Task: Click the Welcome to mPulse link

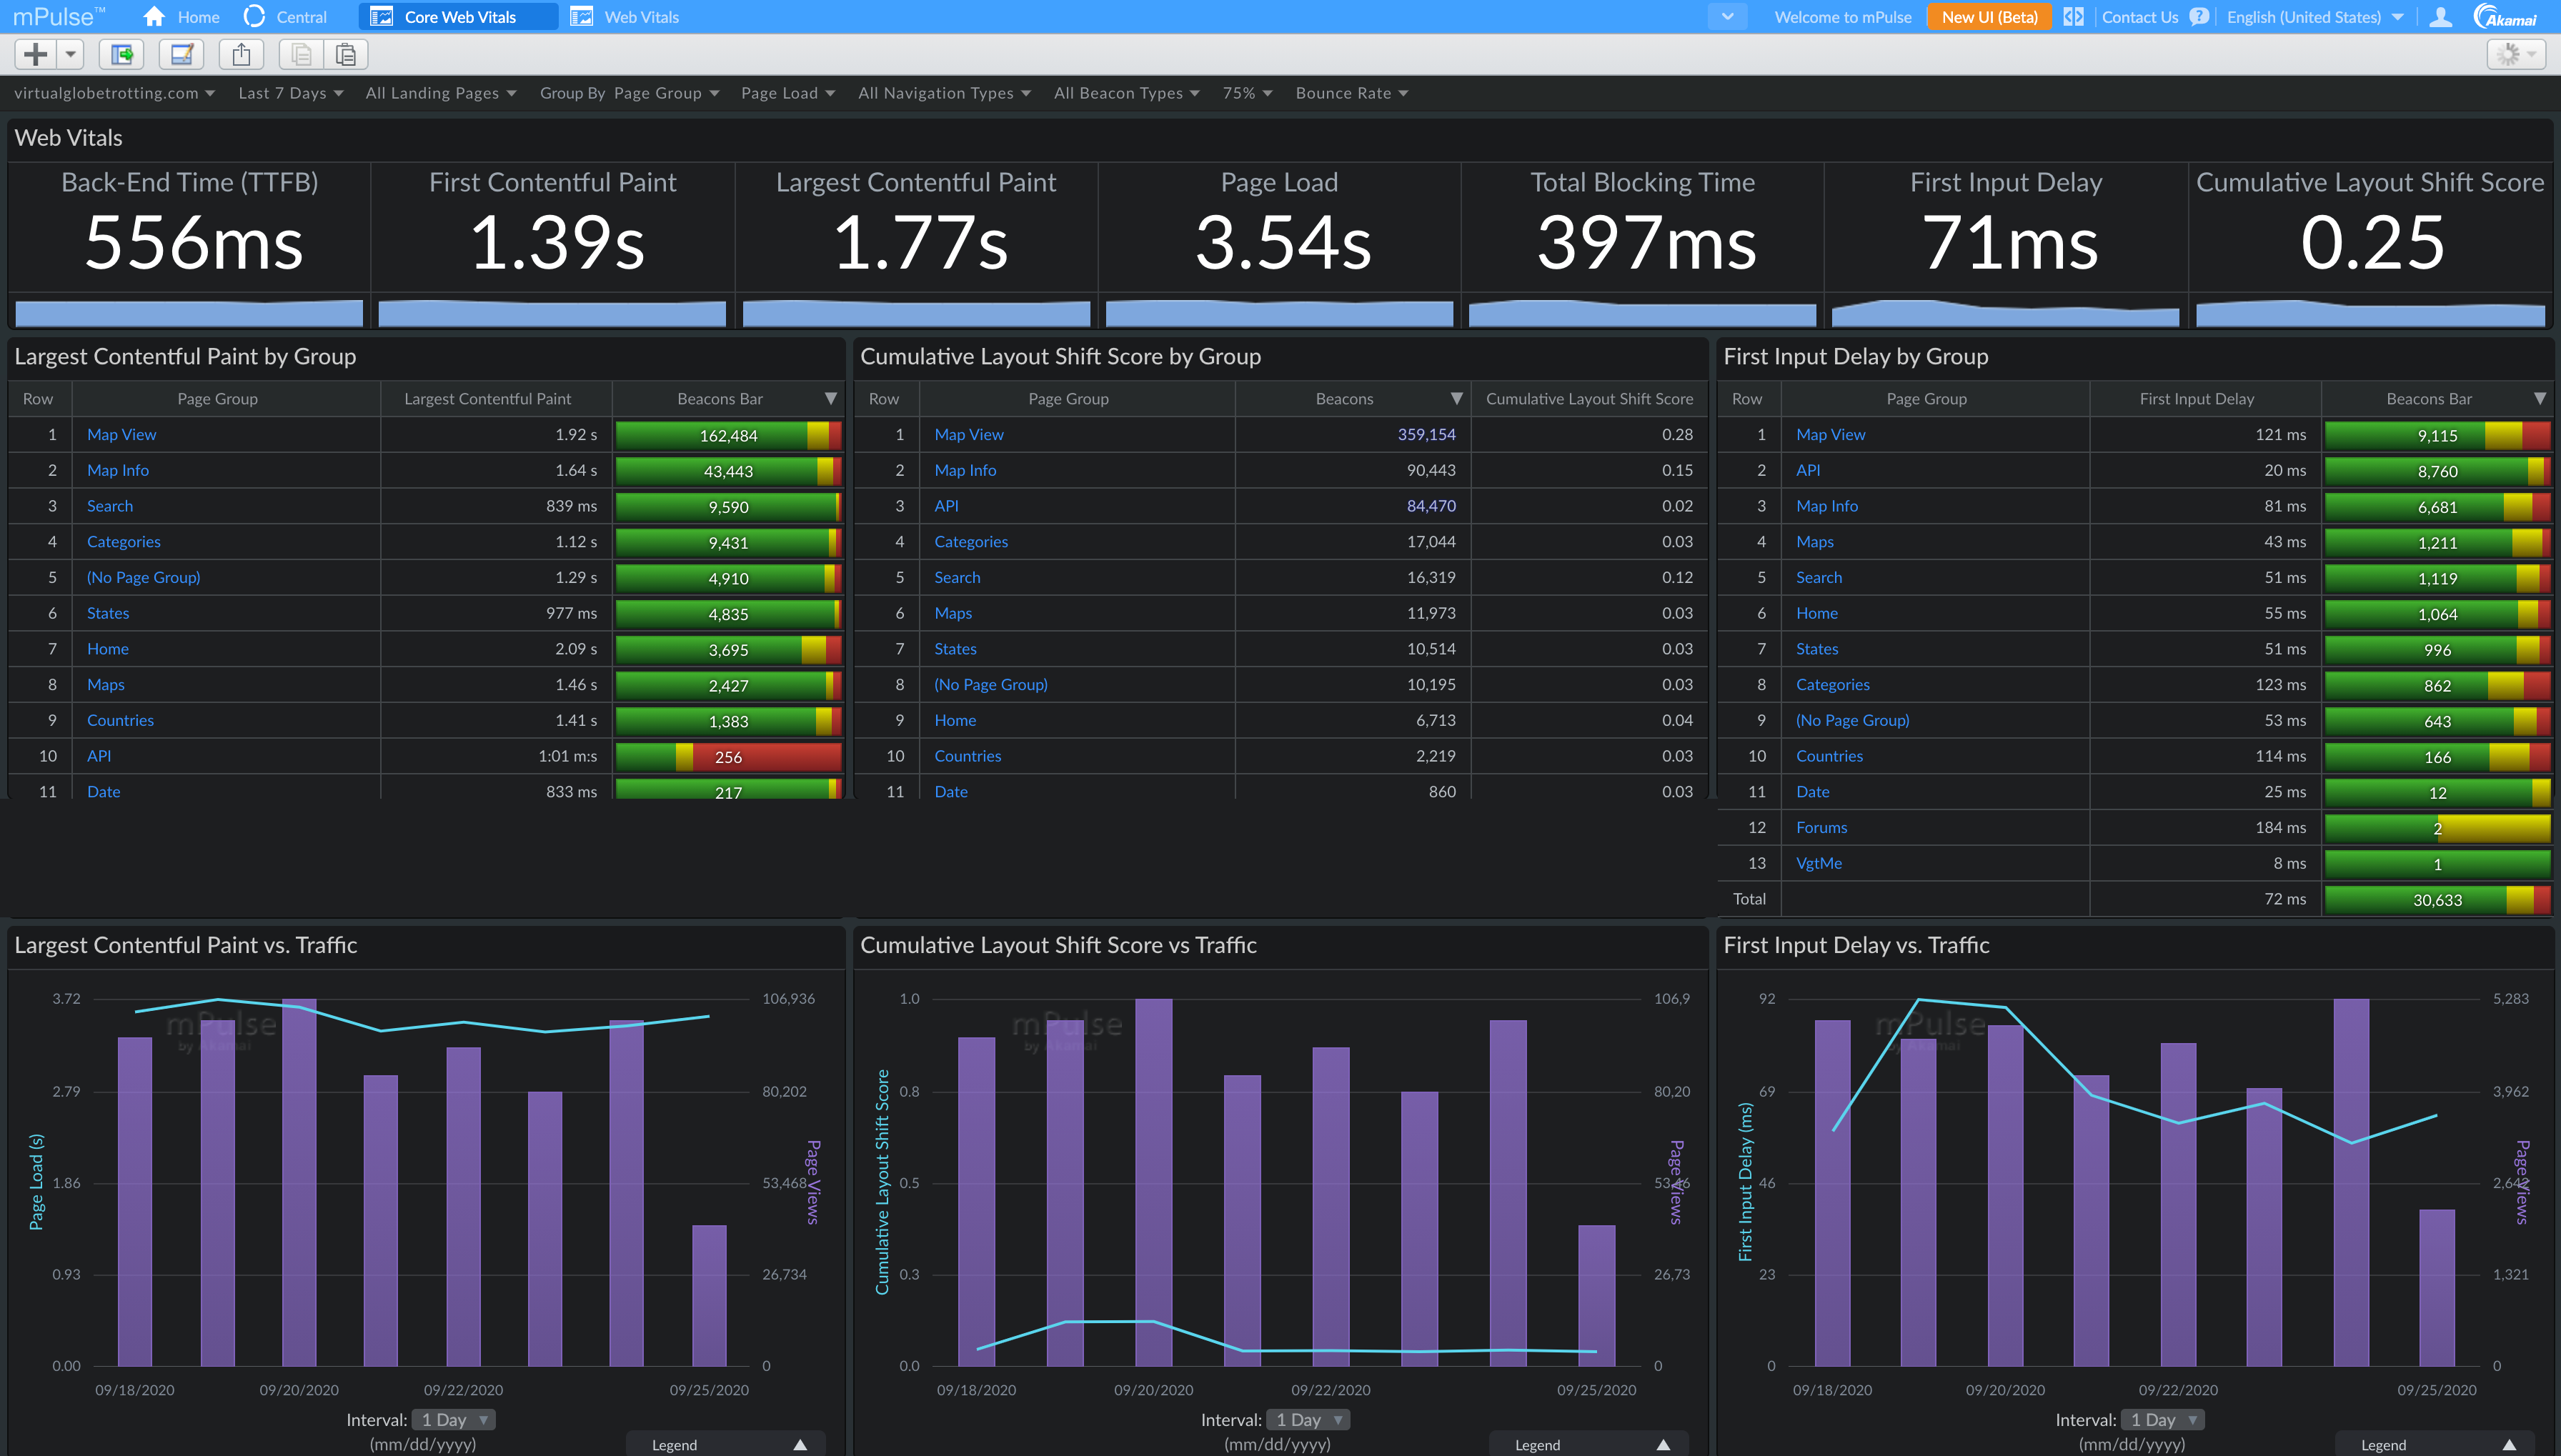Action: (x=1842, y=17)
